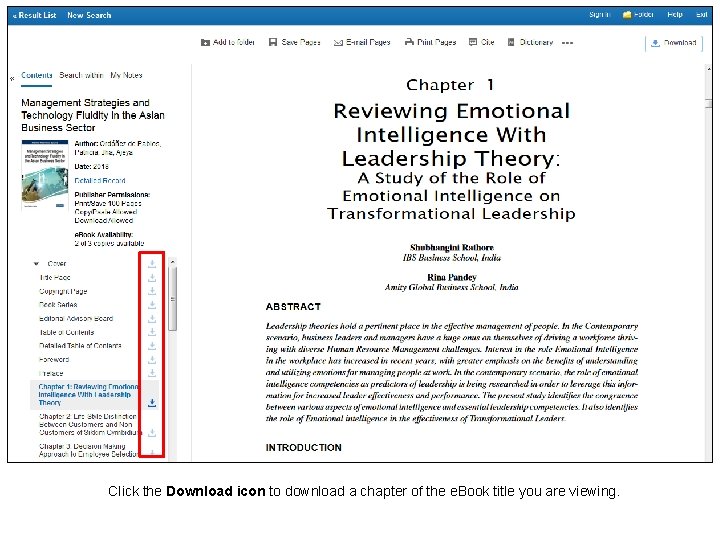Click Sign In link
Screen dimensions: 720x540
pos(600,15)
